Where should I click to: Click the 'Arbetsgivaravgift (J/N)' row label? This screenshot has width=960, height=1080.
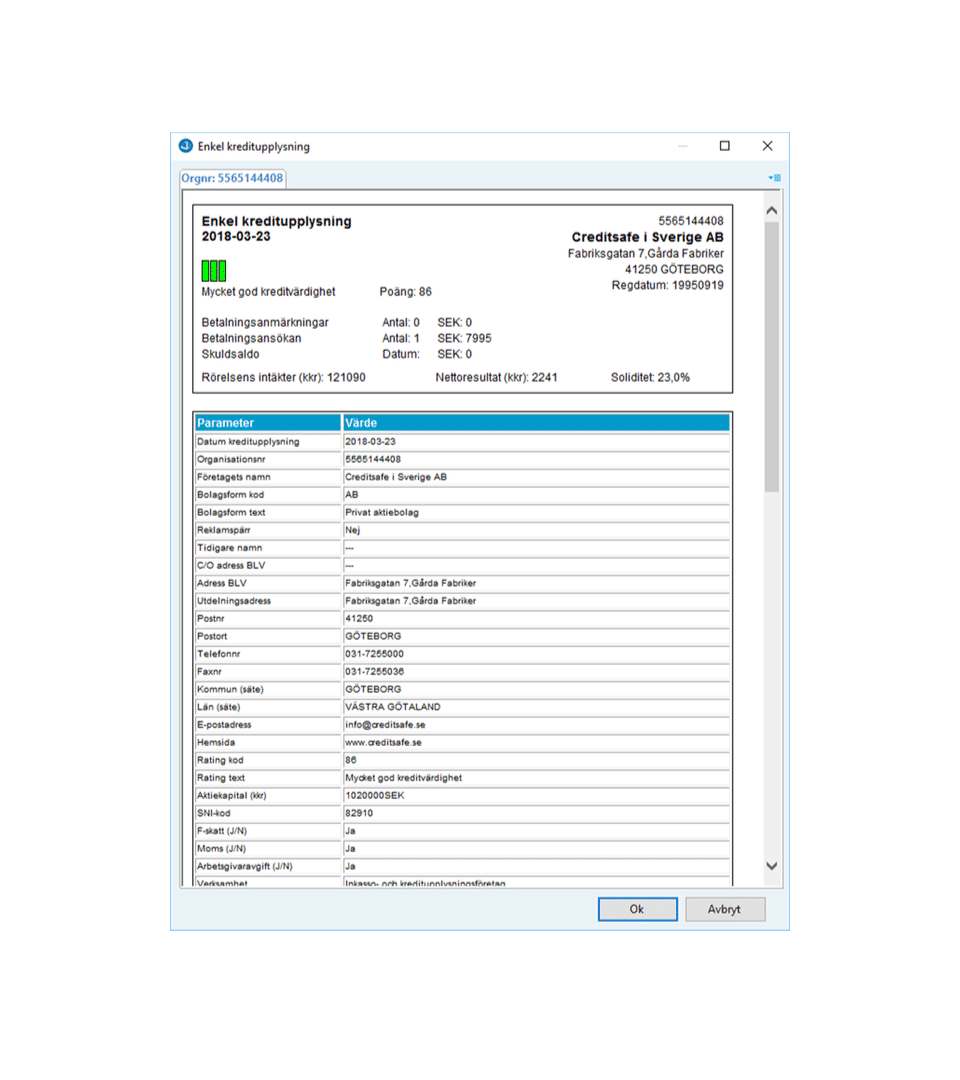268,866
